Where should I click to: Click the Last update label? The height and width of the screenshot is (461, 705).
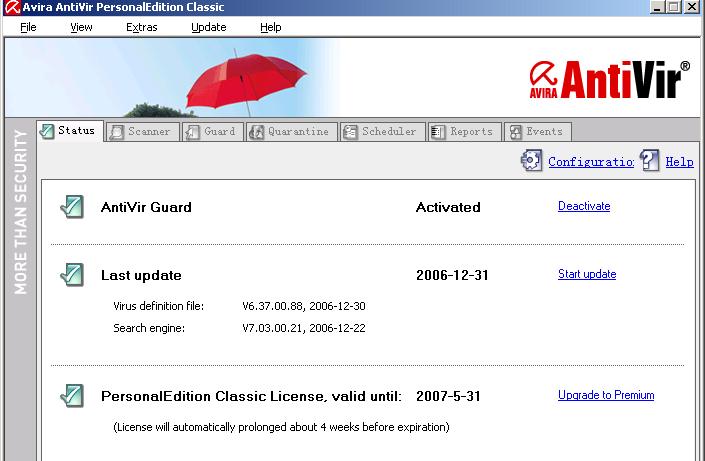(141, 275)
